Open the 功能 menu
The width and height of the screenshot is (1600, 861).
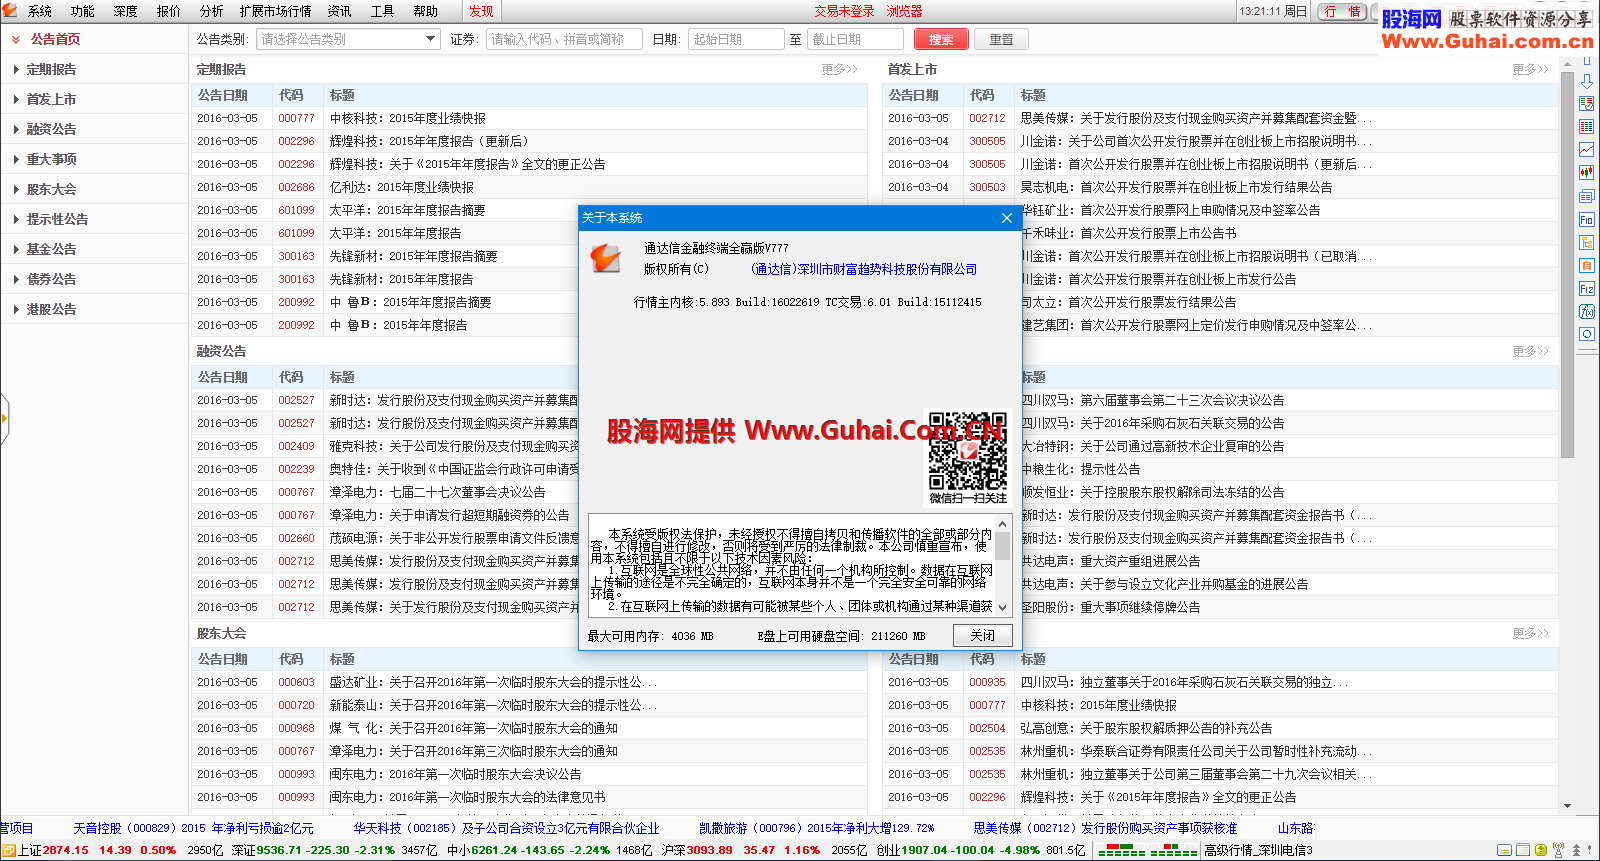pos(82,11)
